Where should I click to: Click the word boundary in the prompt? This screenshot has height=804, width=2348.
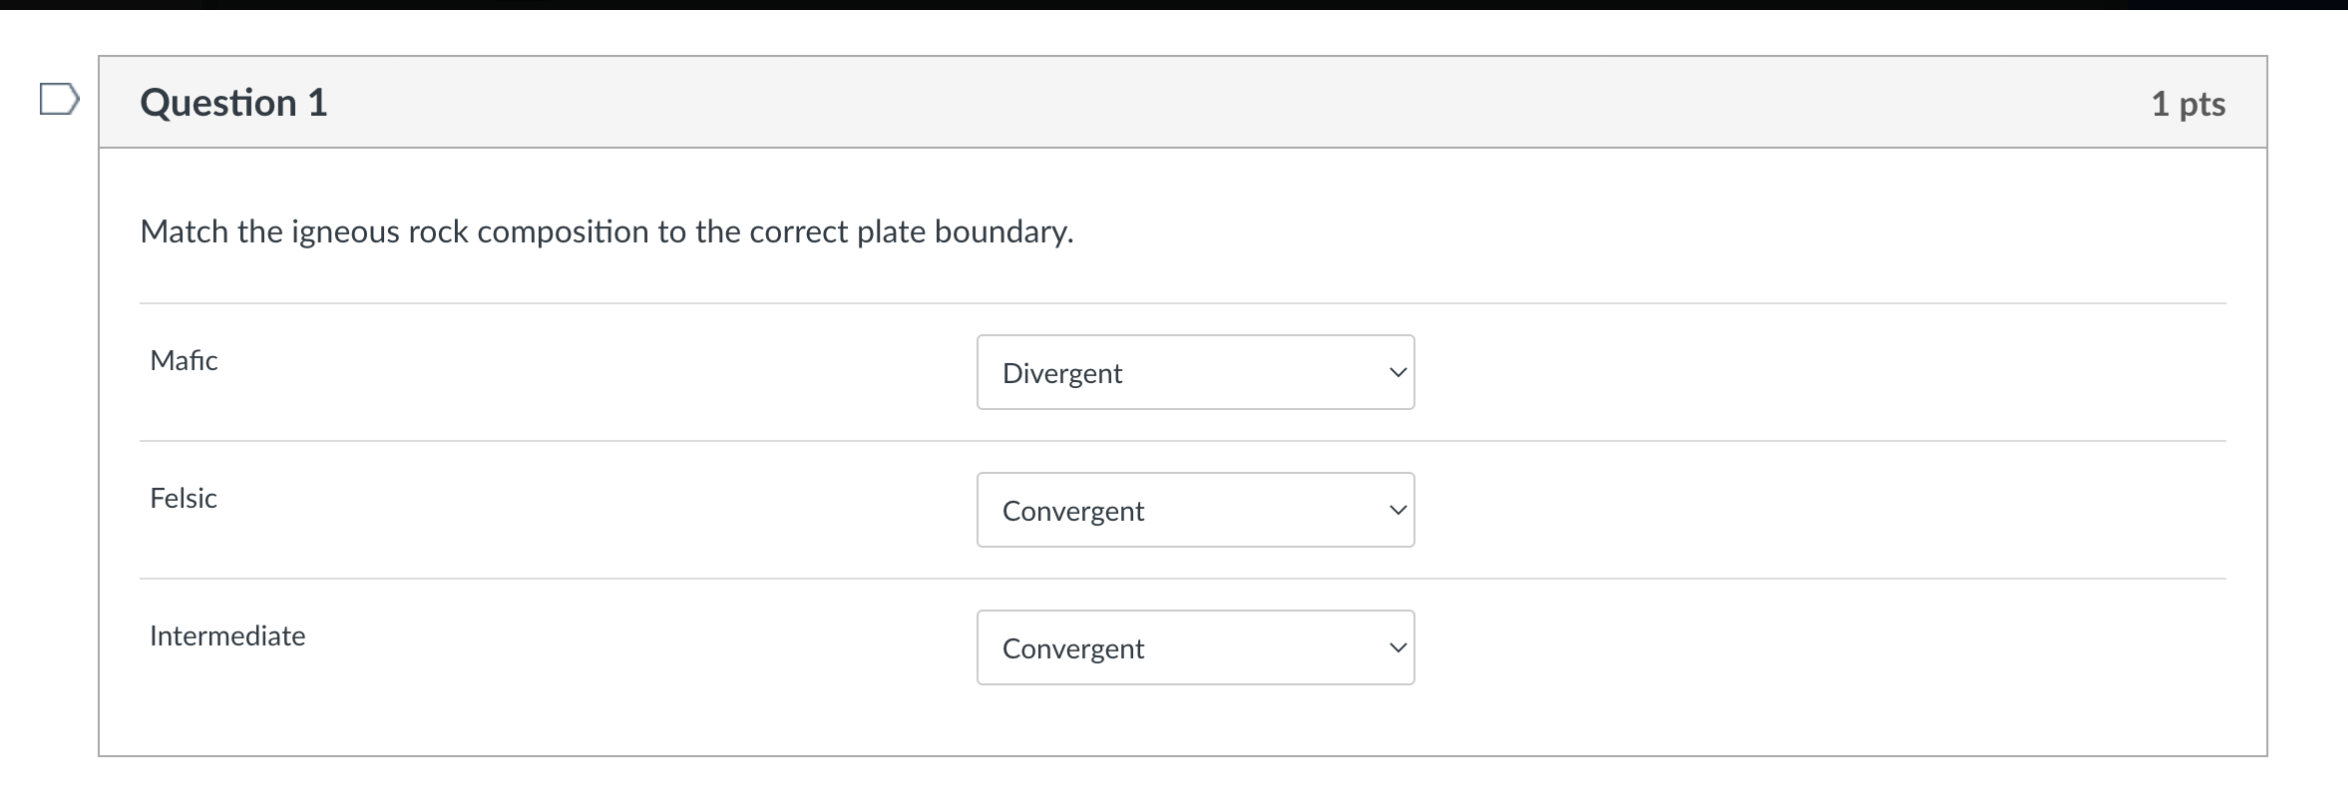click(x=1004, y=232)
